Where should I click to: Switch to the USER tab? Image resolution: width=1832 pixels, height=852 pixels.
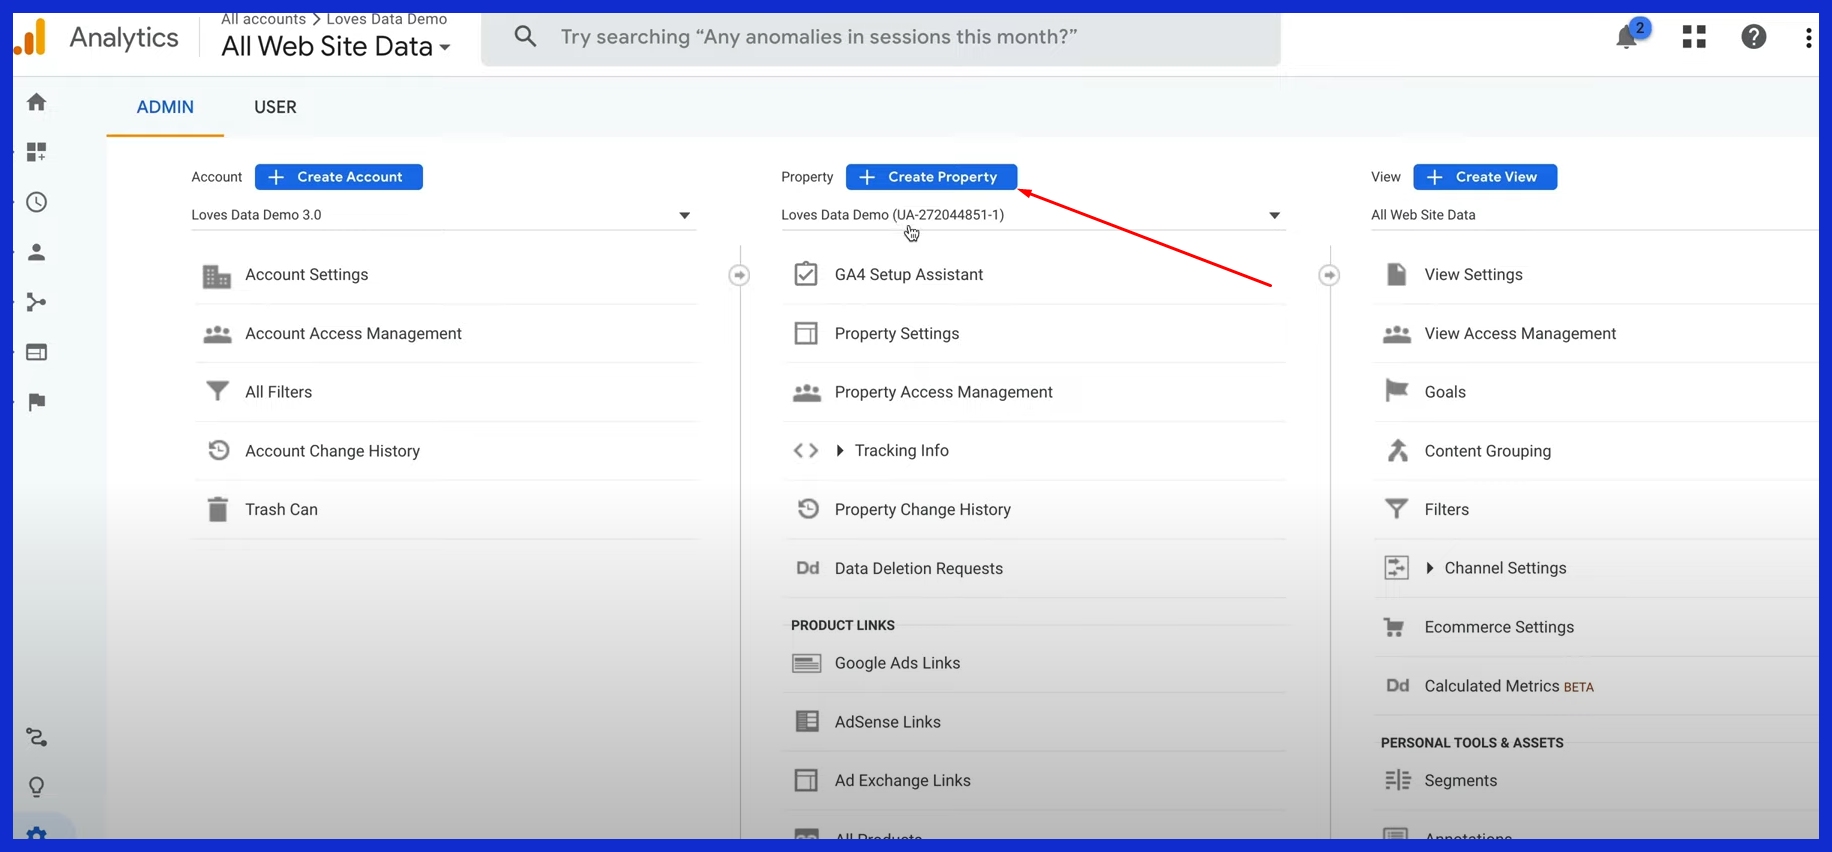tap(275, 107)
